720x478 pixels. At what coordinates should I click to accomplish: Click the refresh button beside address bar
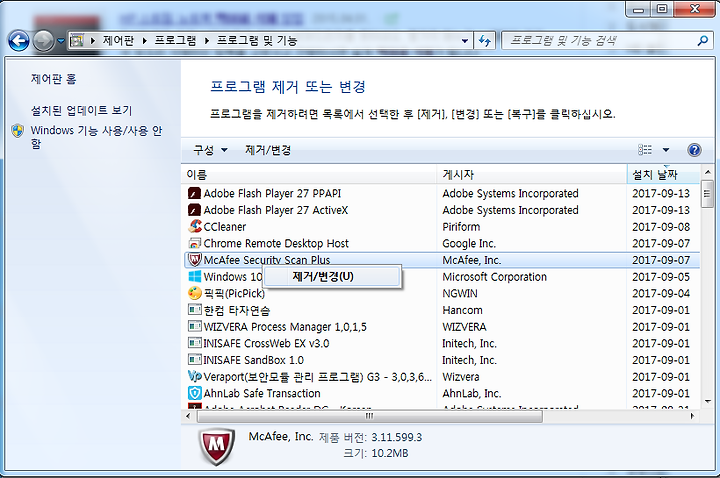[x=485, y=41]
